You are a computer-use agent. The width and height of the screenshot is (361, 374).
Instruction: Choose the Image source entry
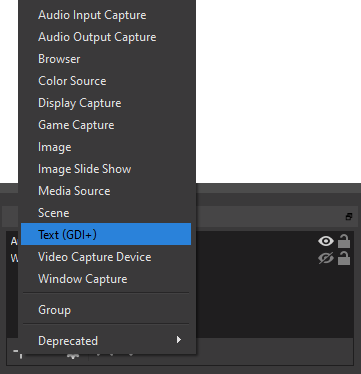(106, 147)
